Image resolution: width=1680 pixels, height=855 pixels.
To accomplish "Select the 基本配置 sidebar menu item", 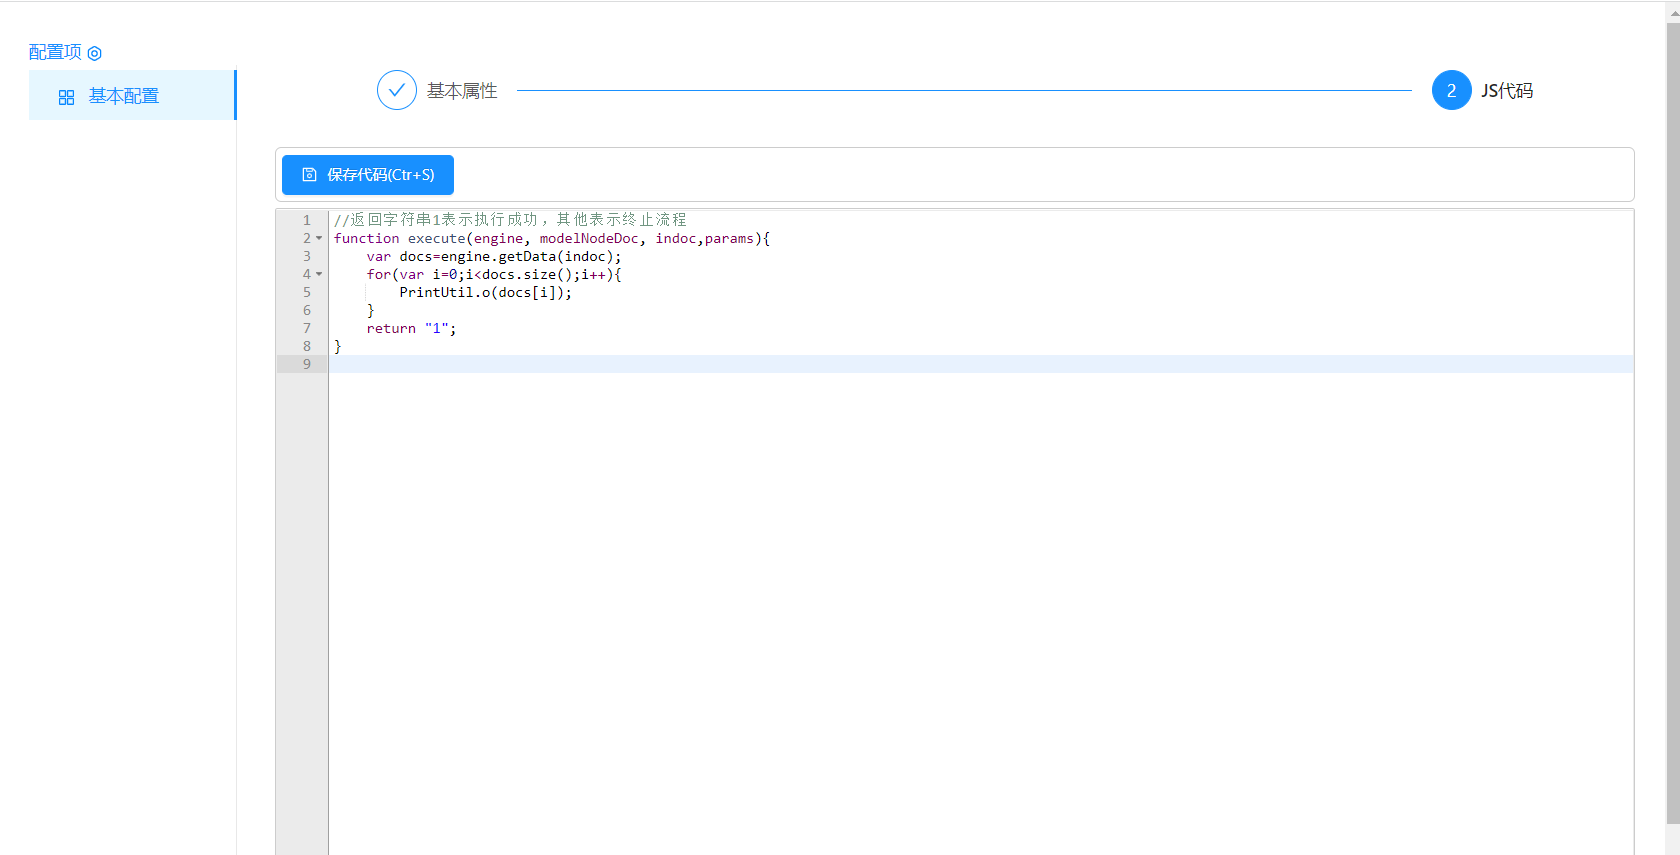I will [124, 96].
